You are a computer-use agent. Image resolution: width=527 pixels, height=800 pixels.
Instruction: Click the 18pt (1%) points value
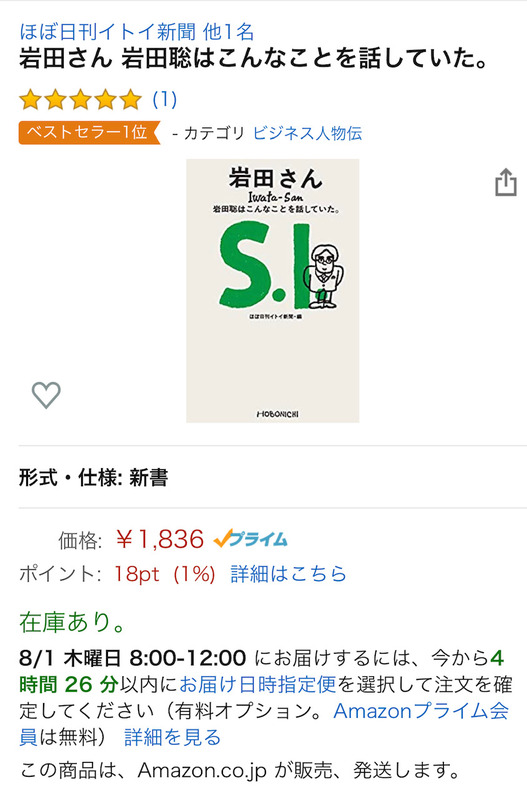(x=164, y=574)
